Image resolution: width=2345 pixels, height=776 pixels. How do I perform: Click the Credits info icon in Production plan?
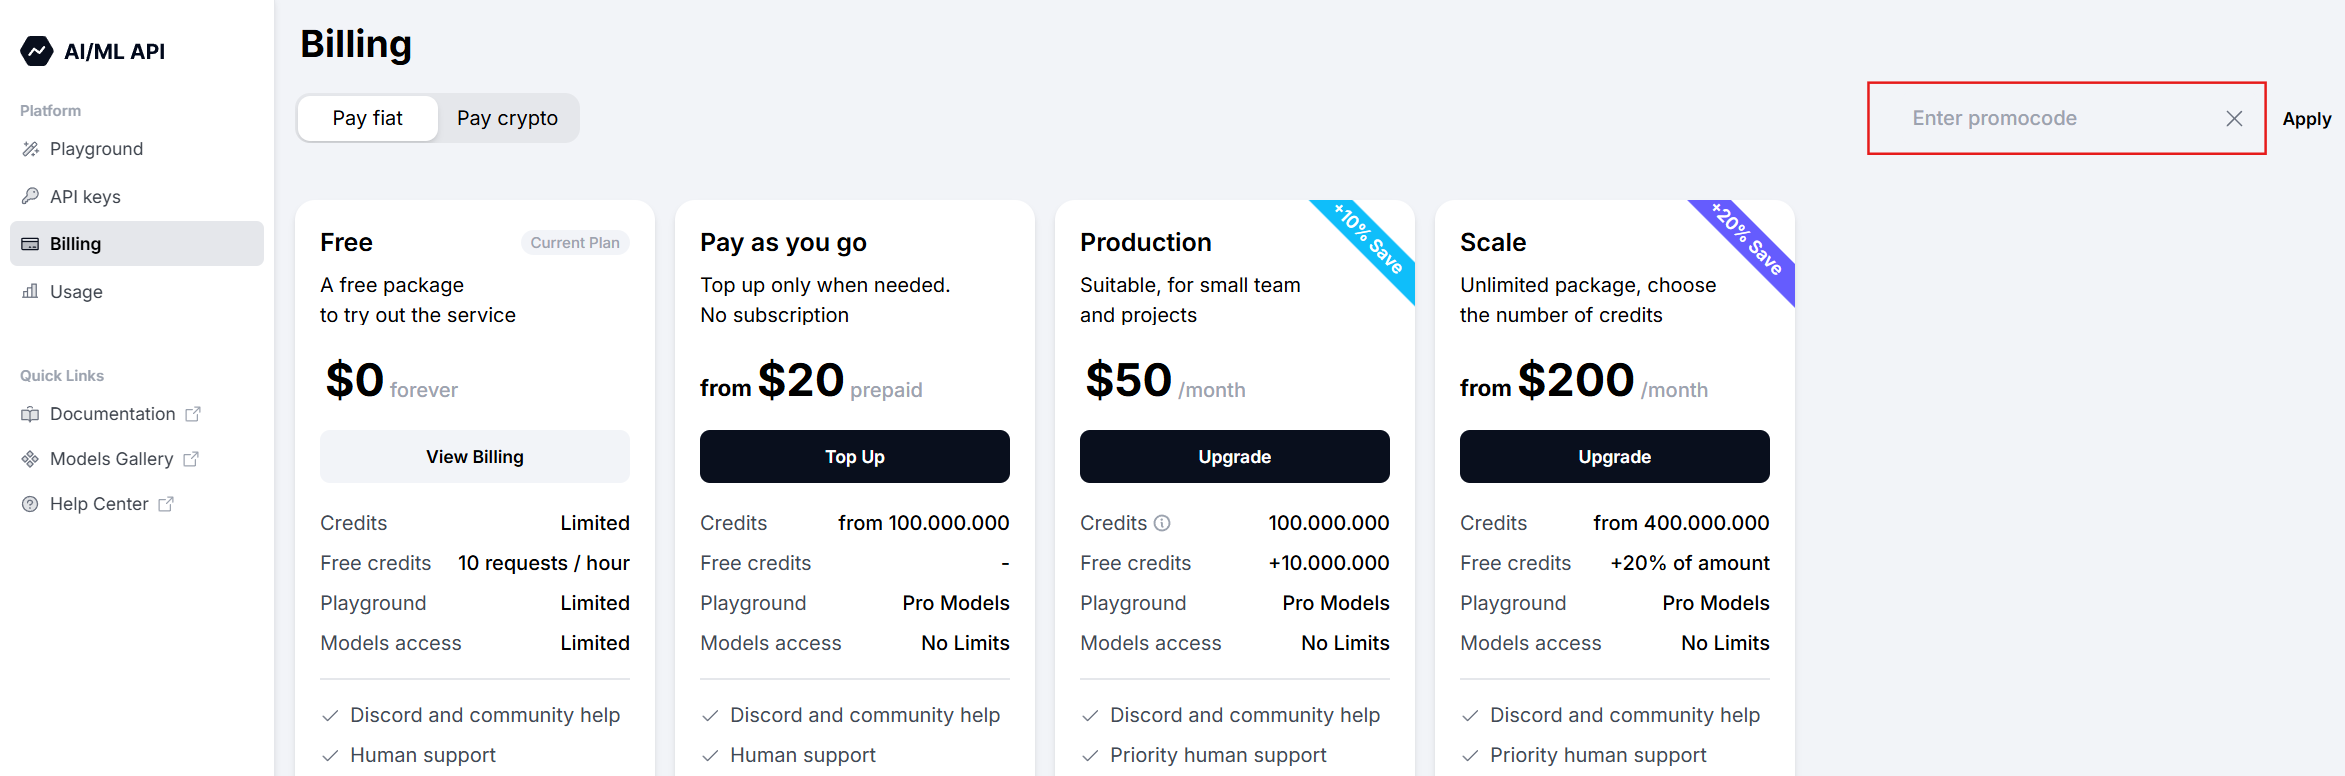[x=1162, y=523]
